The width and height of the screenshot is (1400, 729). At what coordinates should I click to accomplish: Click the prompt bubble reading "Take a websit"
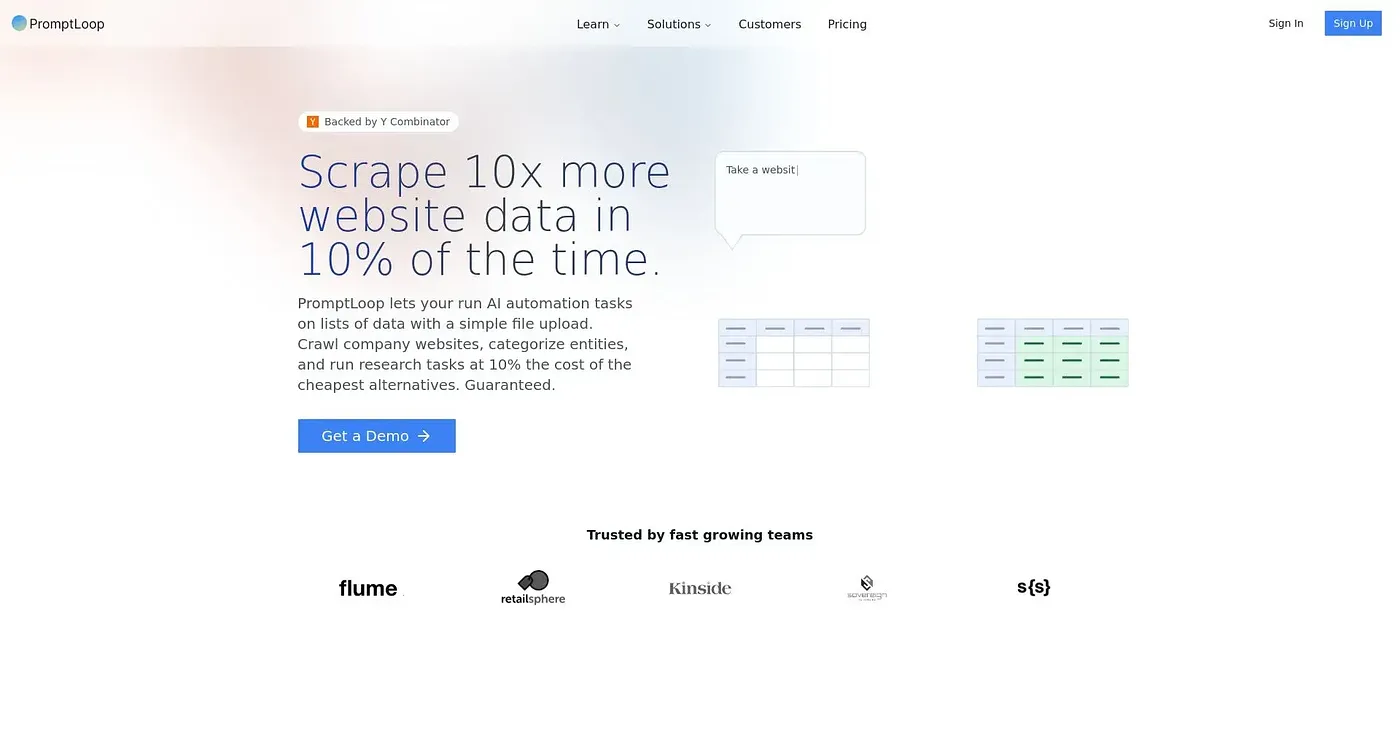click(790, 199)
